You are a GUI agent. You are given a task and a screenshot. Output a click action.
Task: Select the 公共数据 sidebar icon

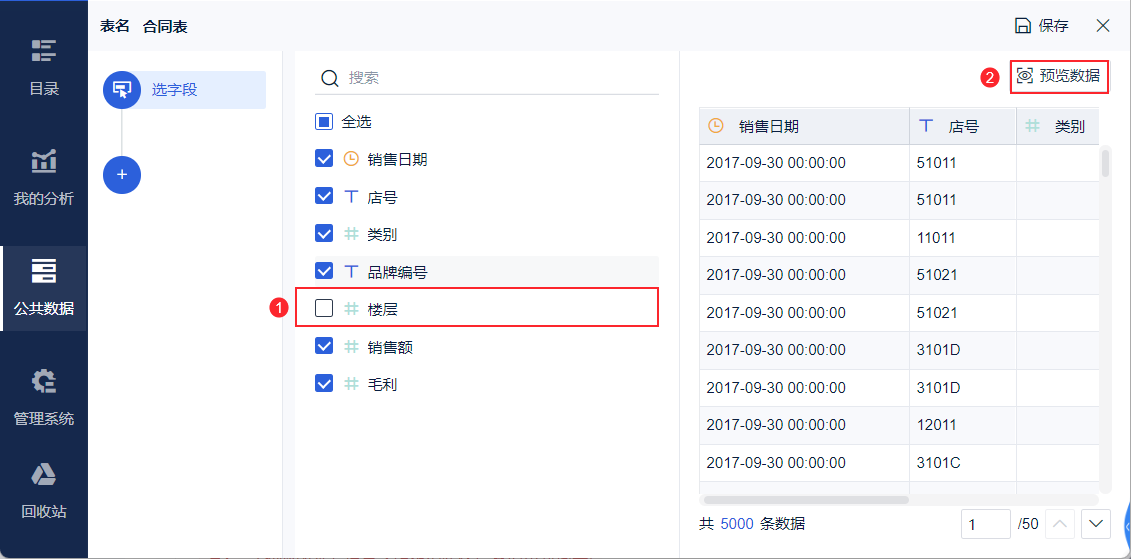tap(43, 271)
